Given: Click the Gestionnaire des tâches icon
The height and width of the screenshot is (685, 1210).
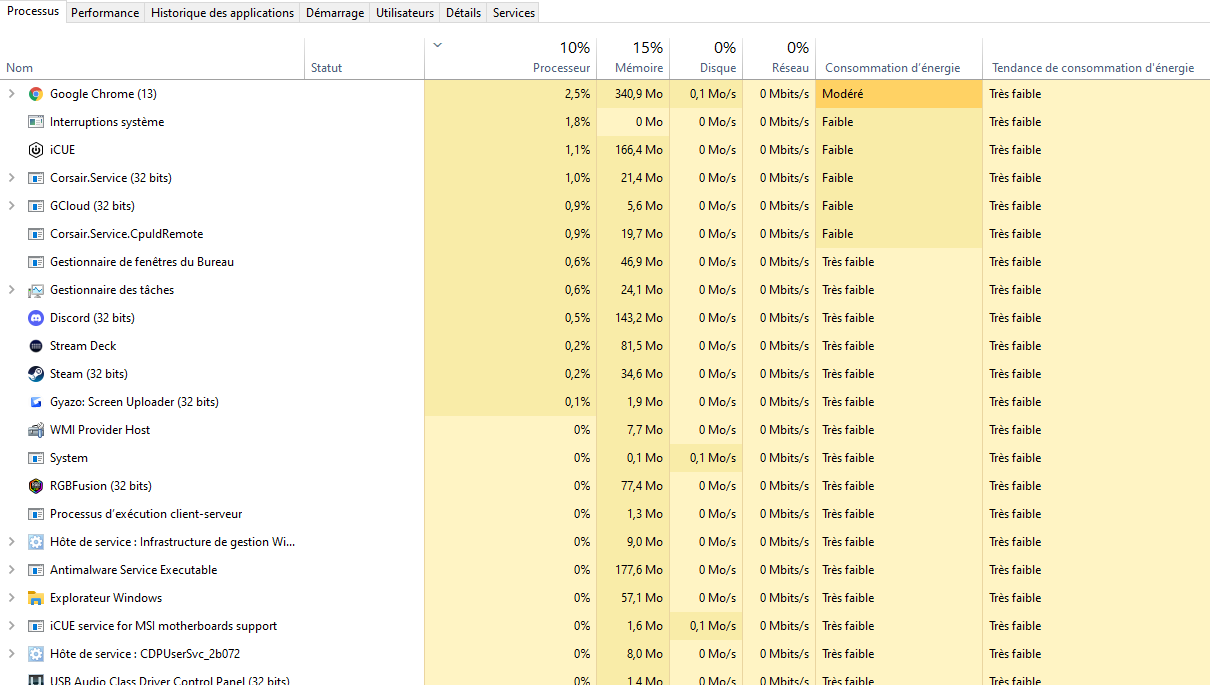Looking at the screenshot, I should [36, 290].
